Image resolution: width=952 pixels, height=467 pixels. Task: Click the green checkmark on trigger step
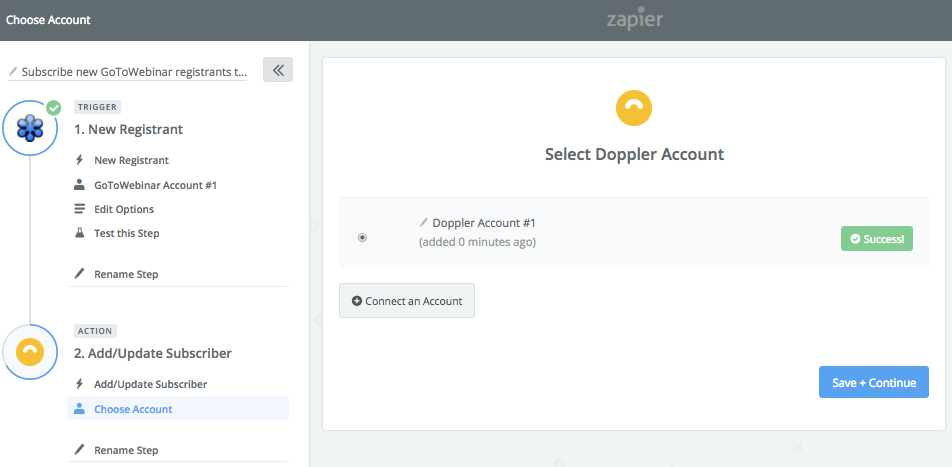[x=54, y=108]
